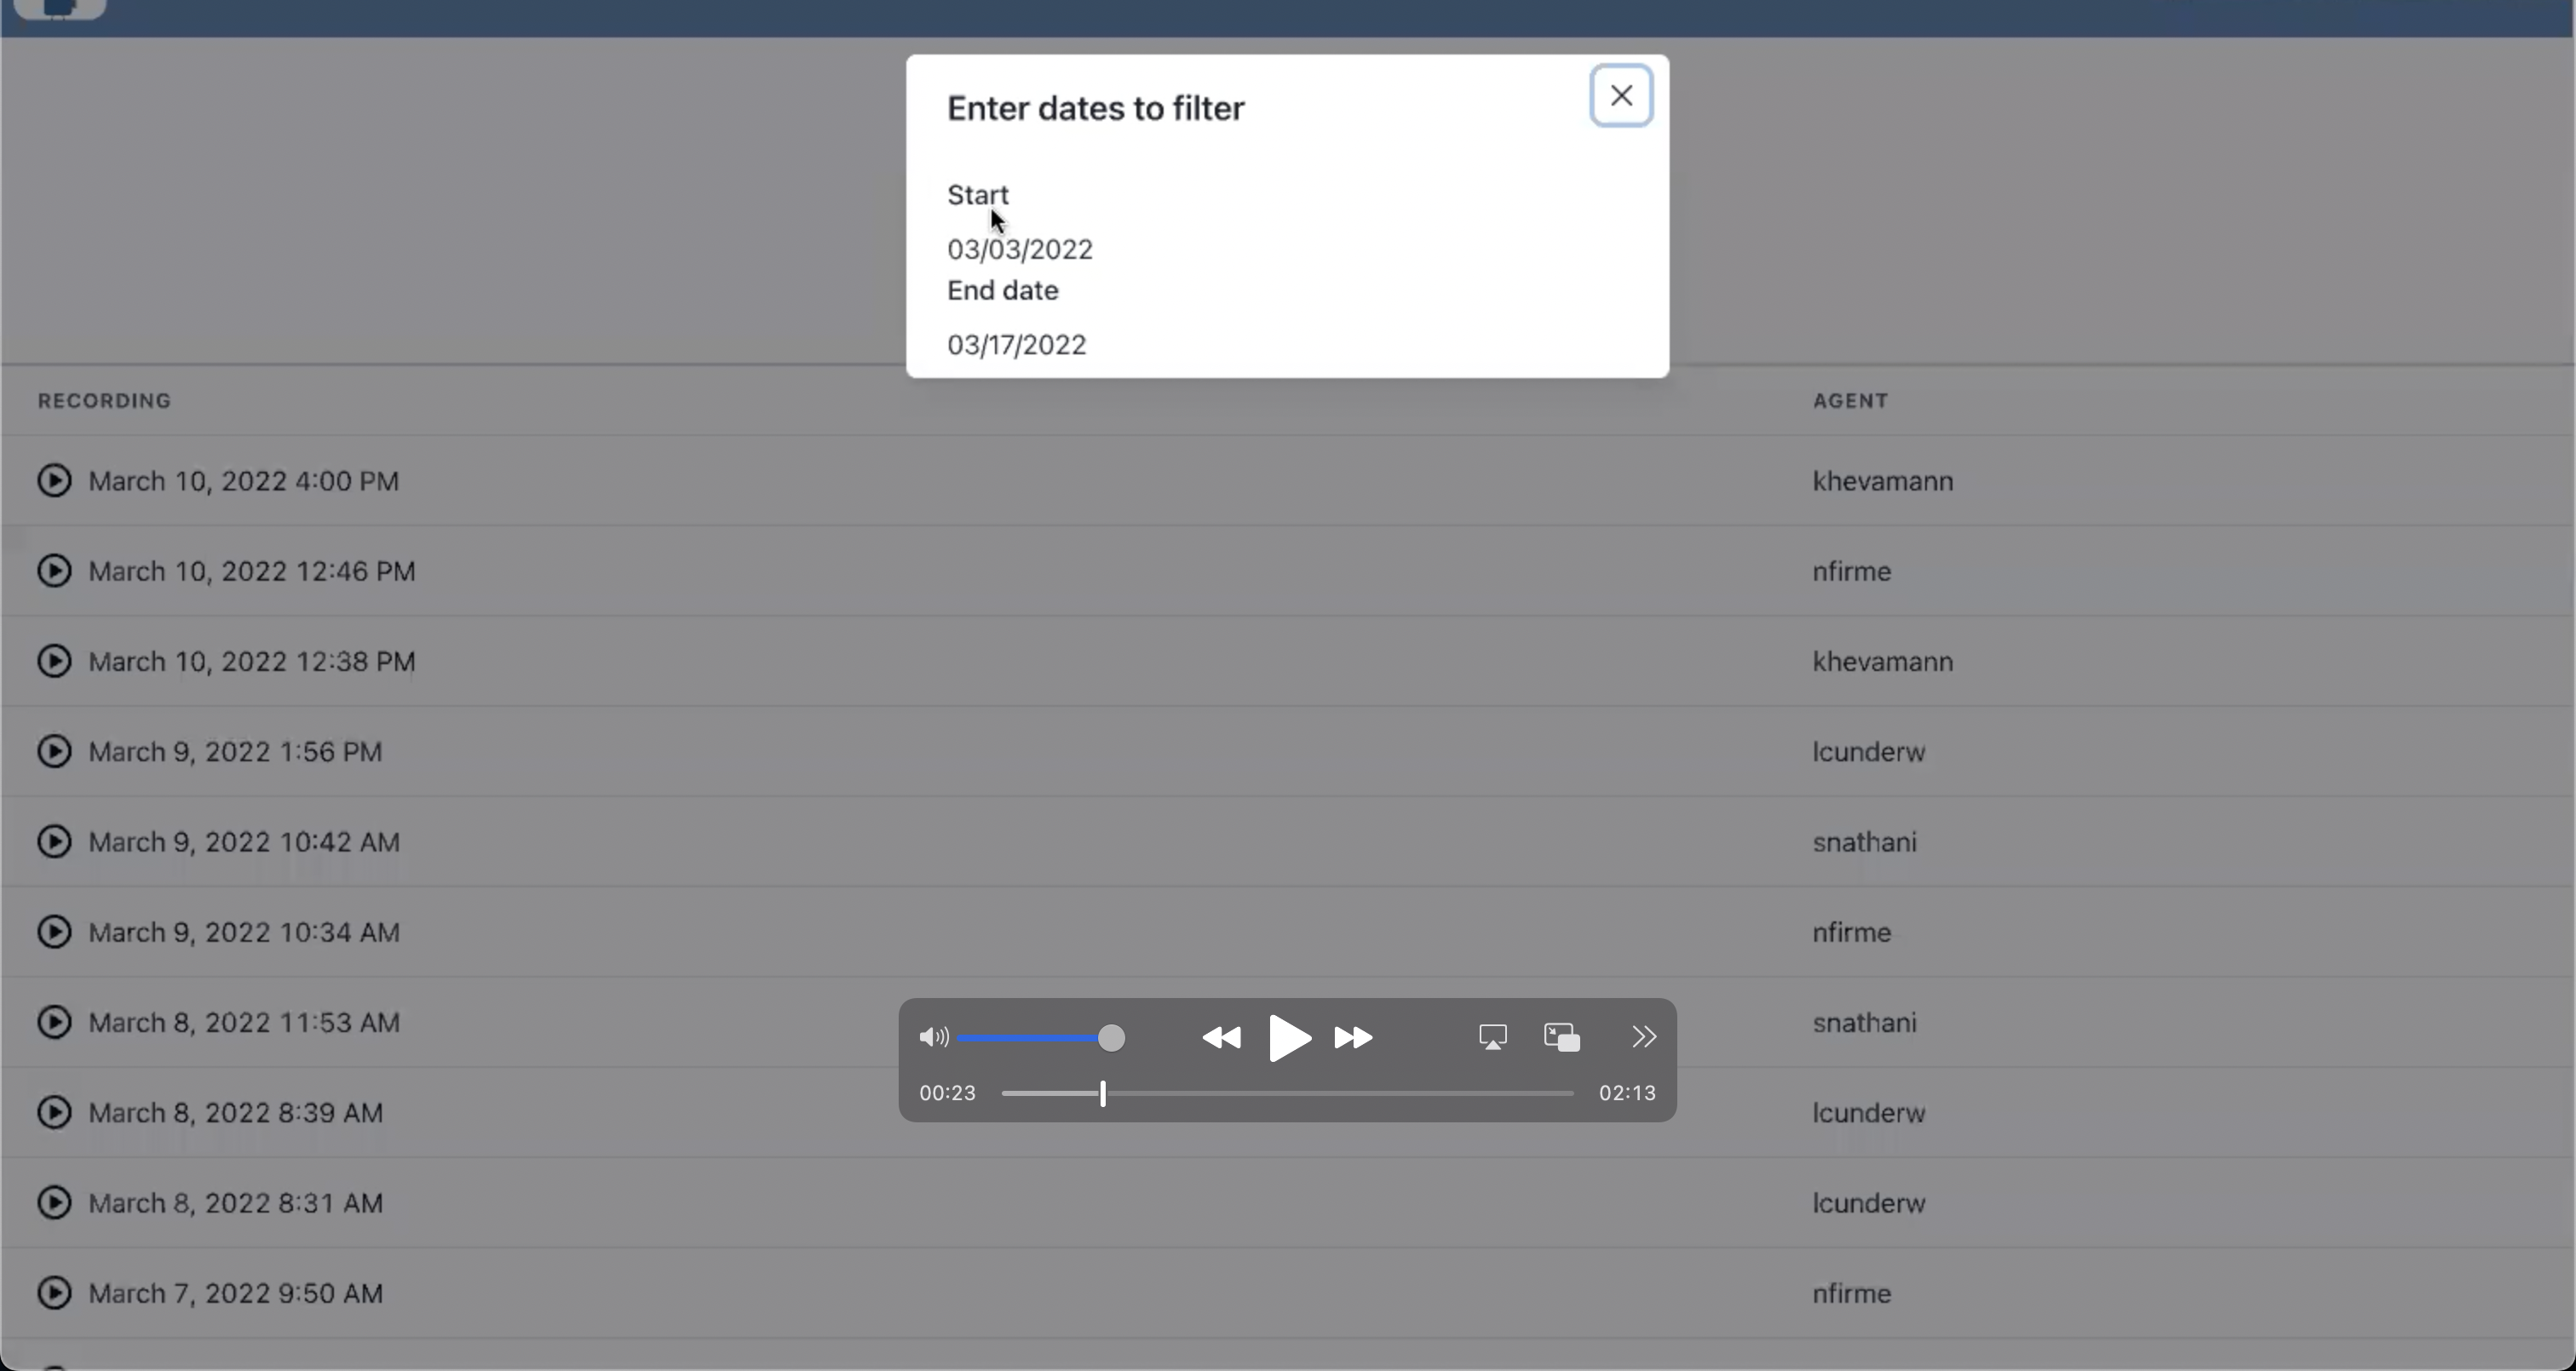Click the RECORDING column header
Screen dimensions: 2576x1371
point(105,401)
